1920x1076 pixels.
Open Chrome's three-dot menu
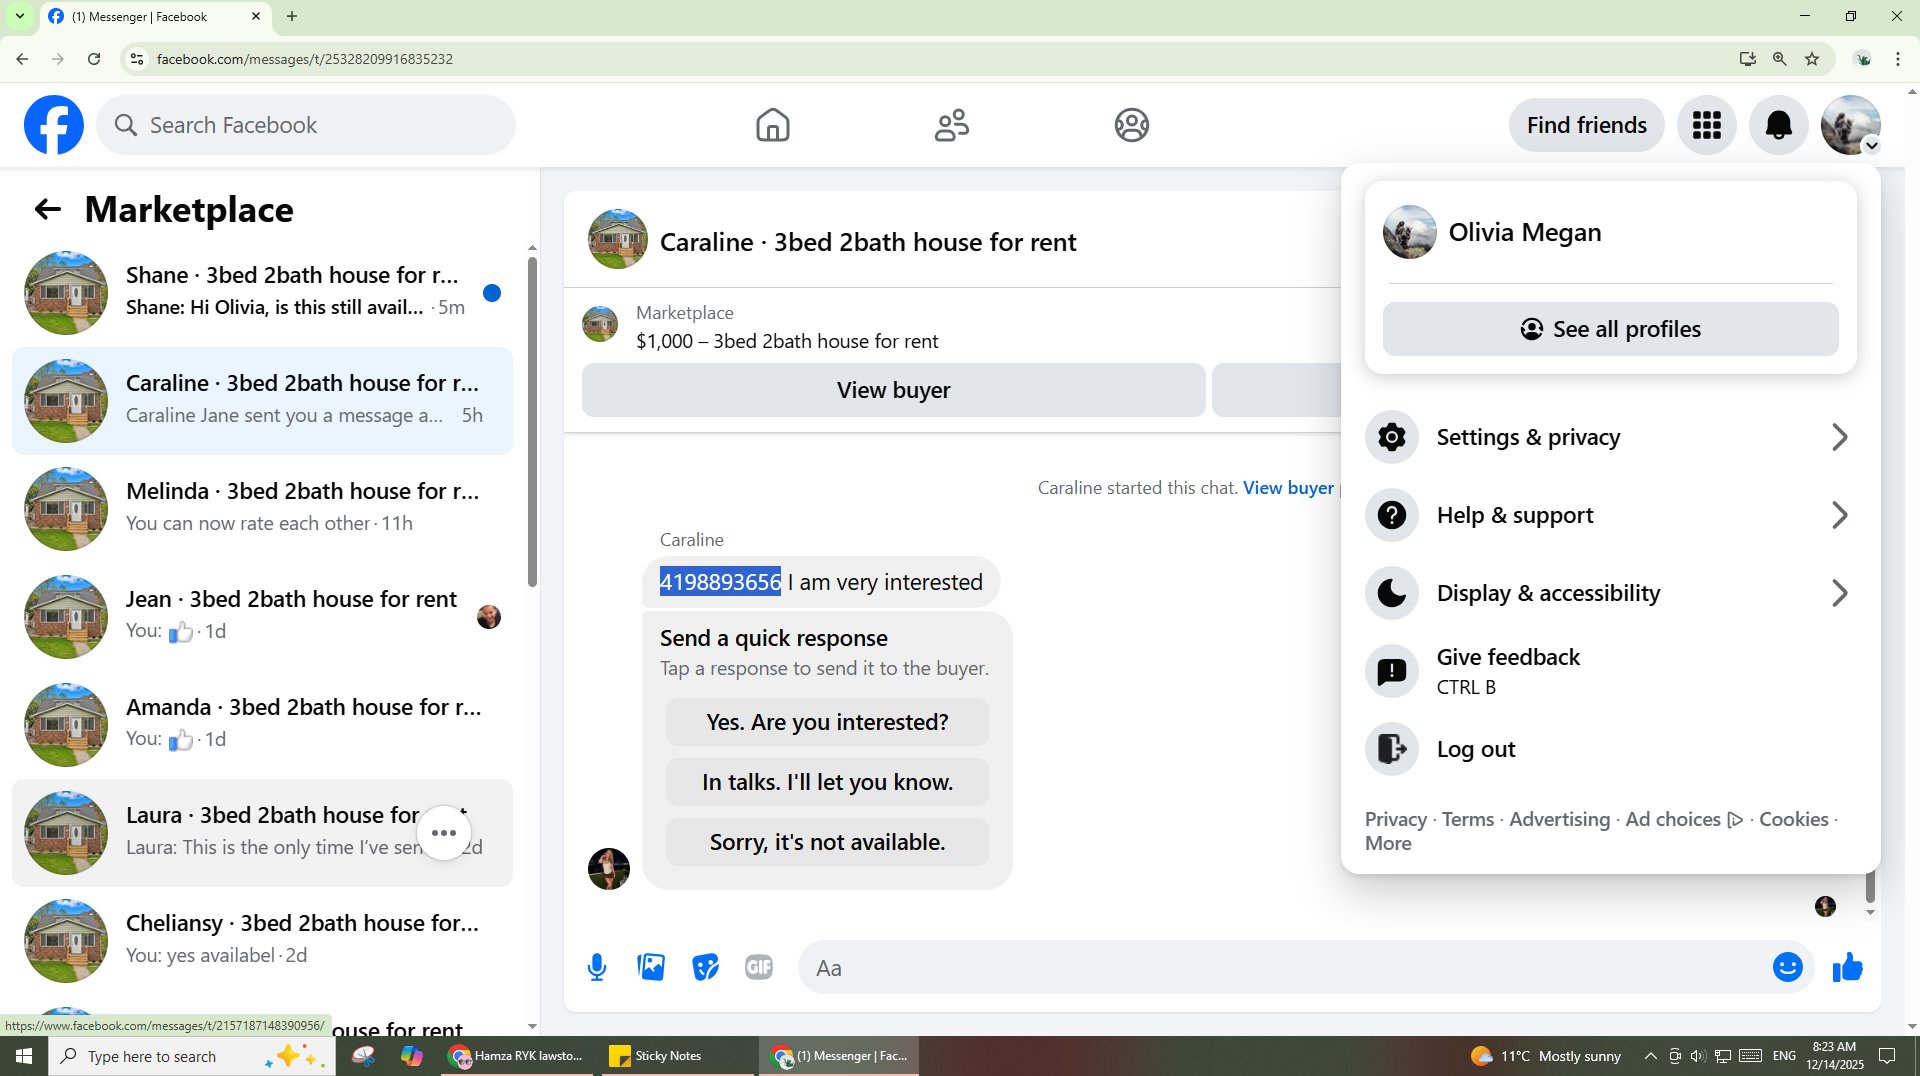point(1898,59)
